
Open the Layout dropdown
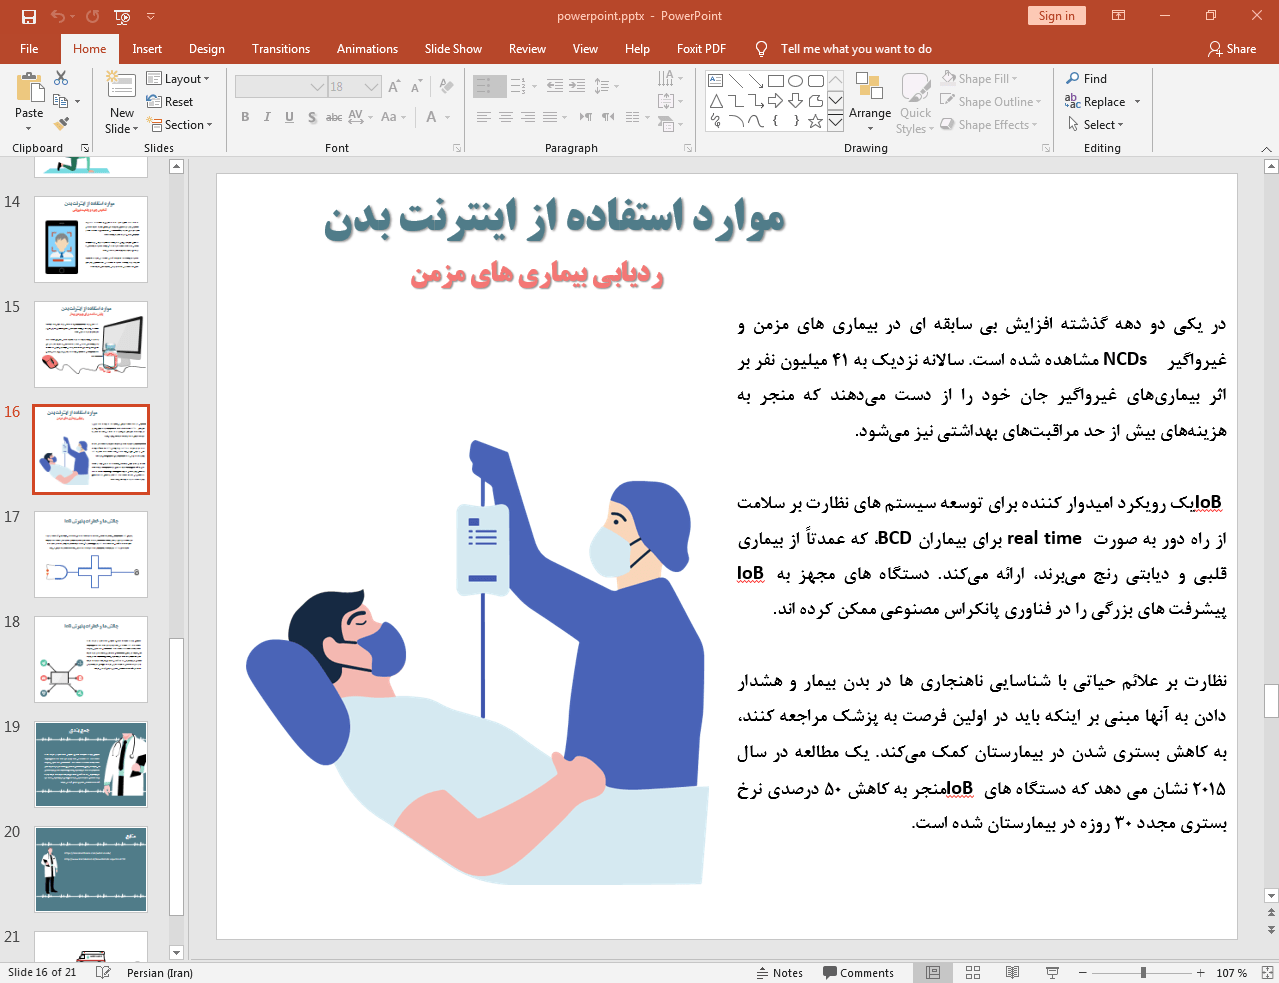click(179, 78)
